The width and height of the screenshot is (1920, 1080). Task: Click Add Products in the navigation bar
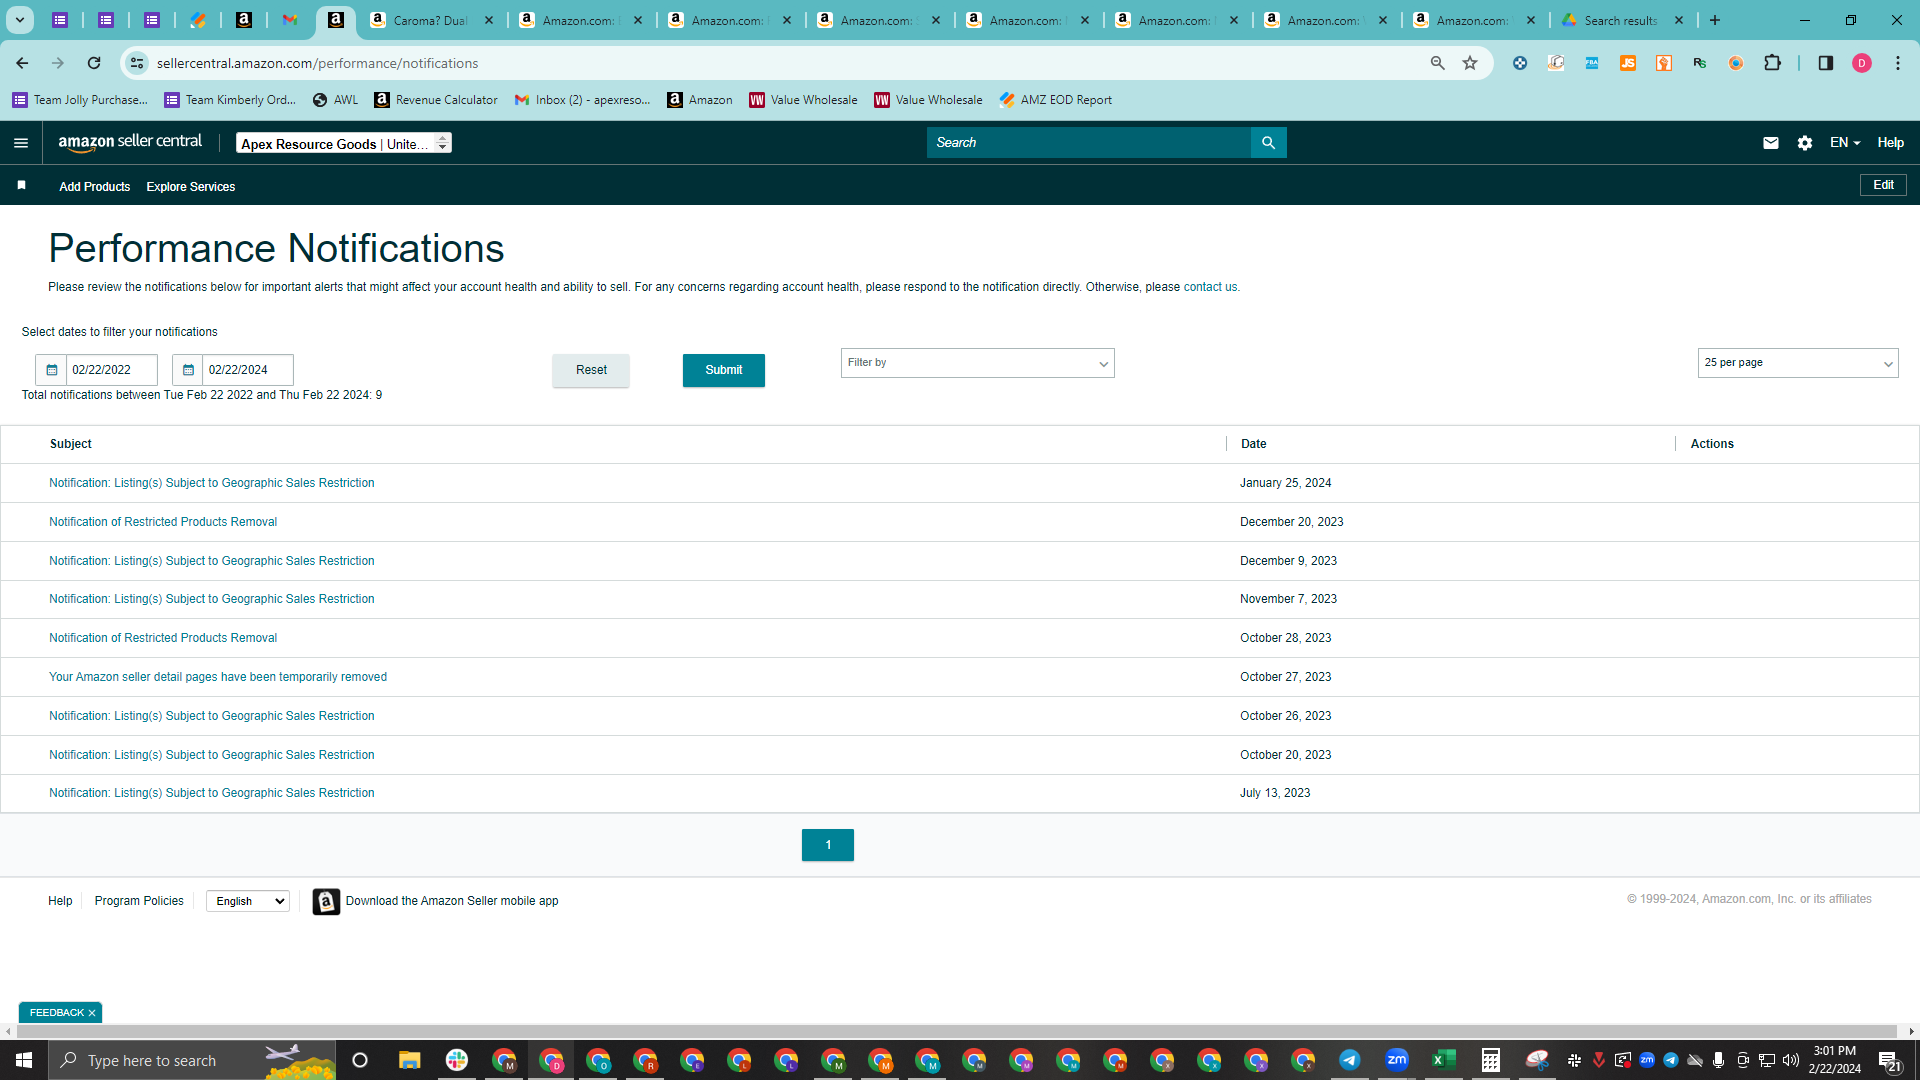click(x=94, y=187)
